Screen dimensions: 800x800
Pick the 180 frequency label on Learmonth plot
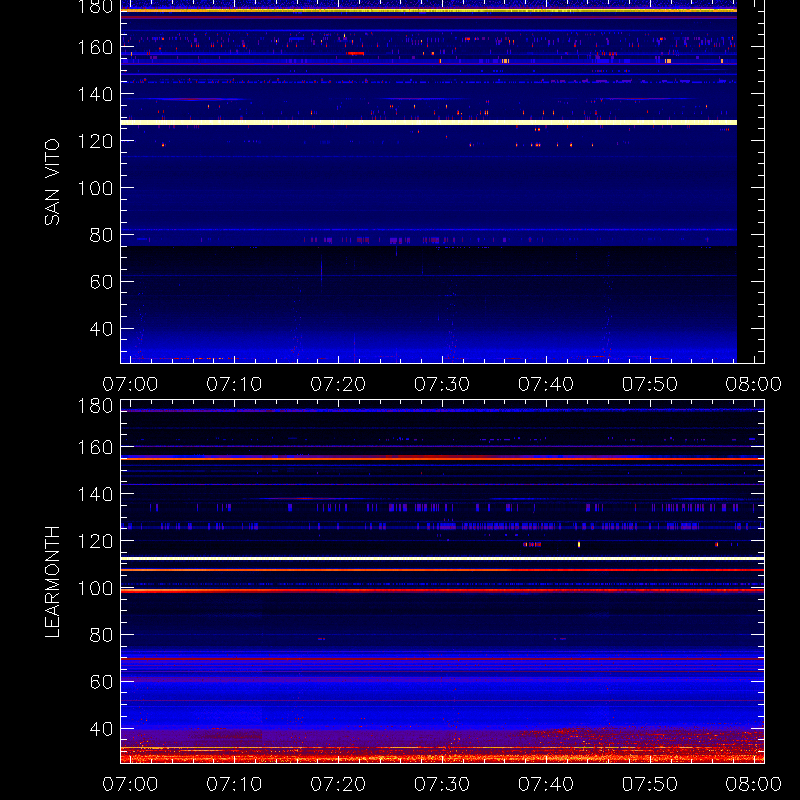click(x=95, y=406)
